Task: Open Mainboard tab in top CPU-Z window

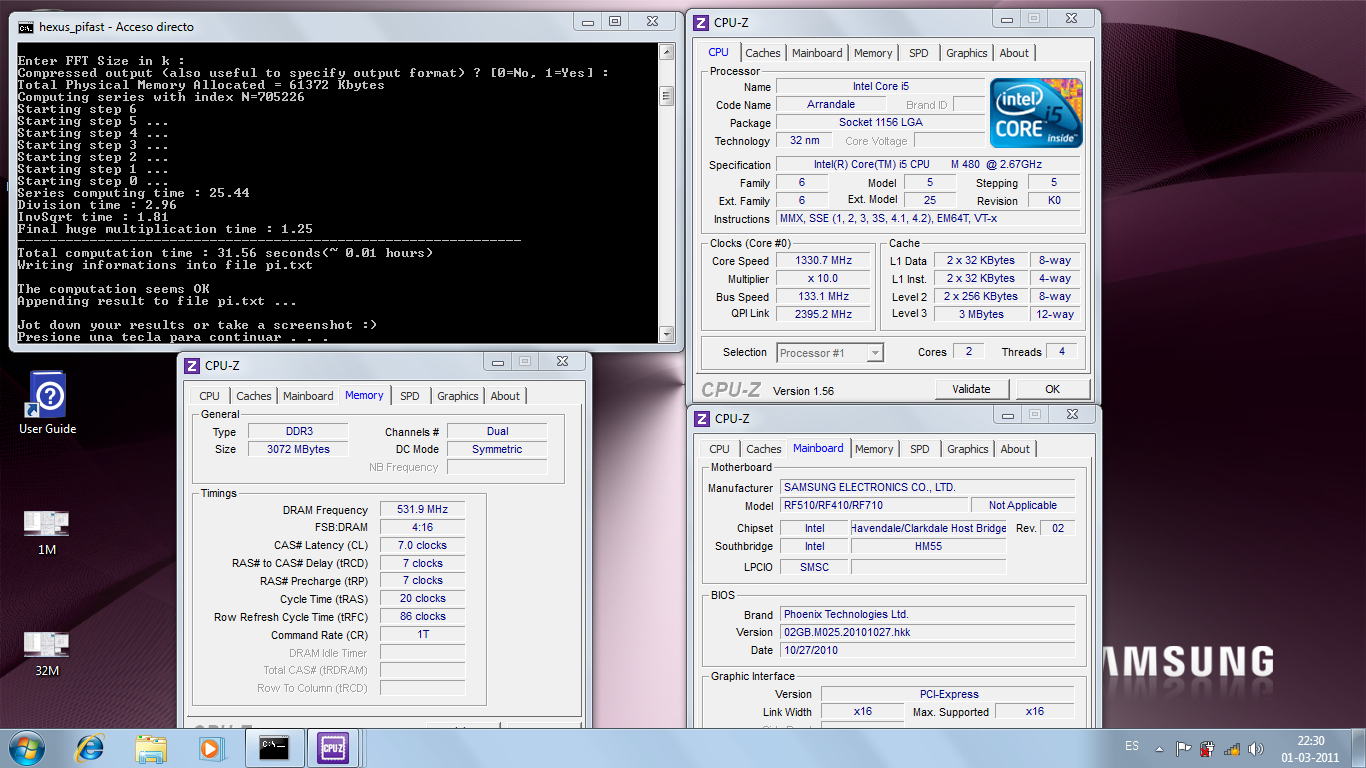Action: [817, 53]
